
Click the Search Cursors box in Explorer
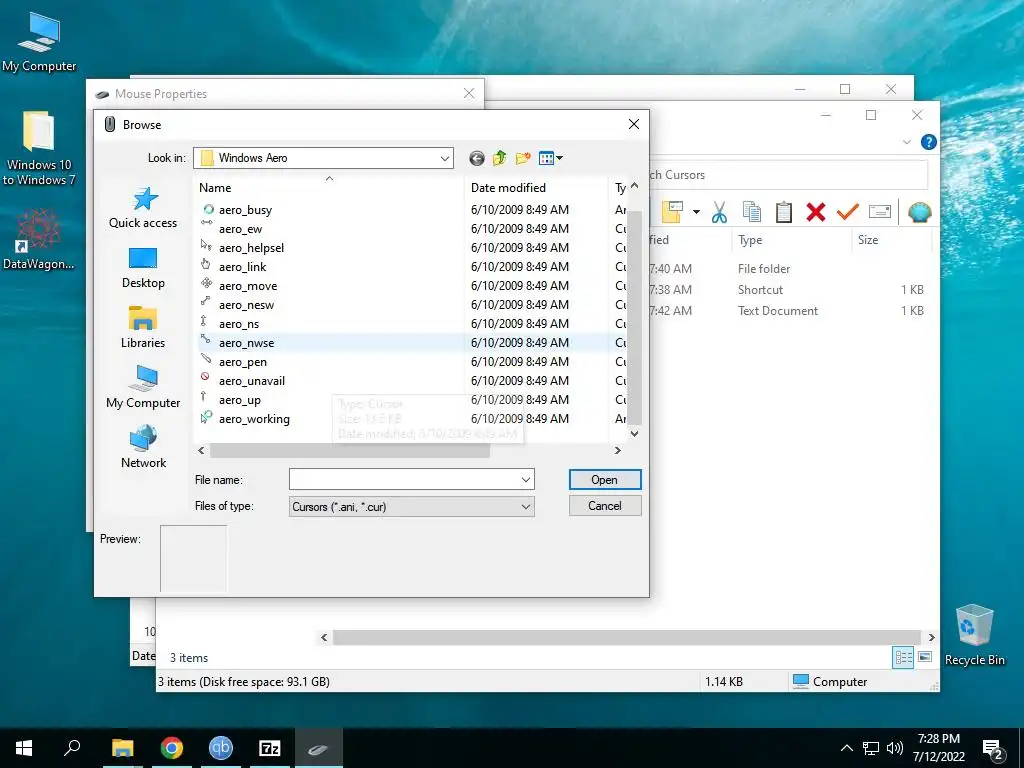[787, 175]
